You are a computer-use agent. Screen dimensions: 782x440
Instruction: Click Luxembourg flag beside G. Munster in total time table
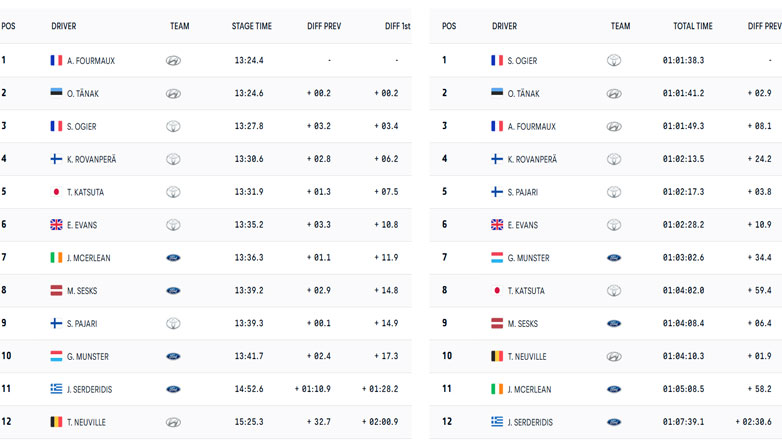(497, 258)
